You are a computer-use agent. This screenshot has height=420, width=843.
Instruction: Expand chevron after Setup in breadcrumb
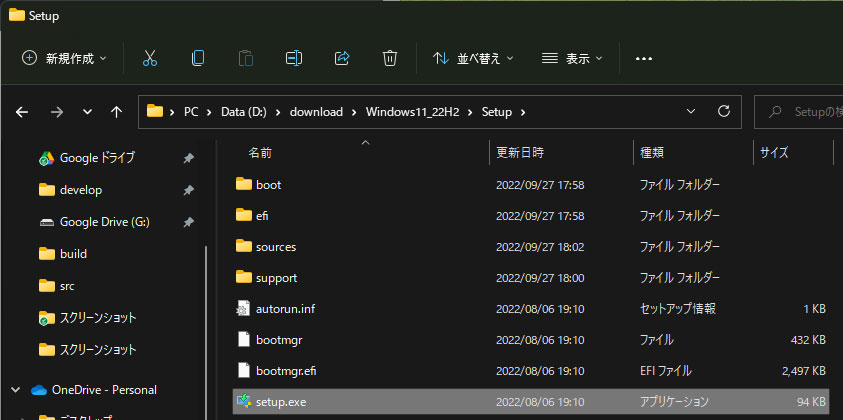523,112
